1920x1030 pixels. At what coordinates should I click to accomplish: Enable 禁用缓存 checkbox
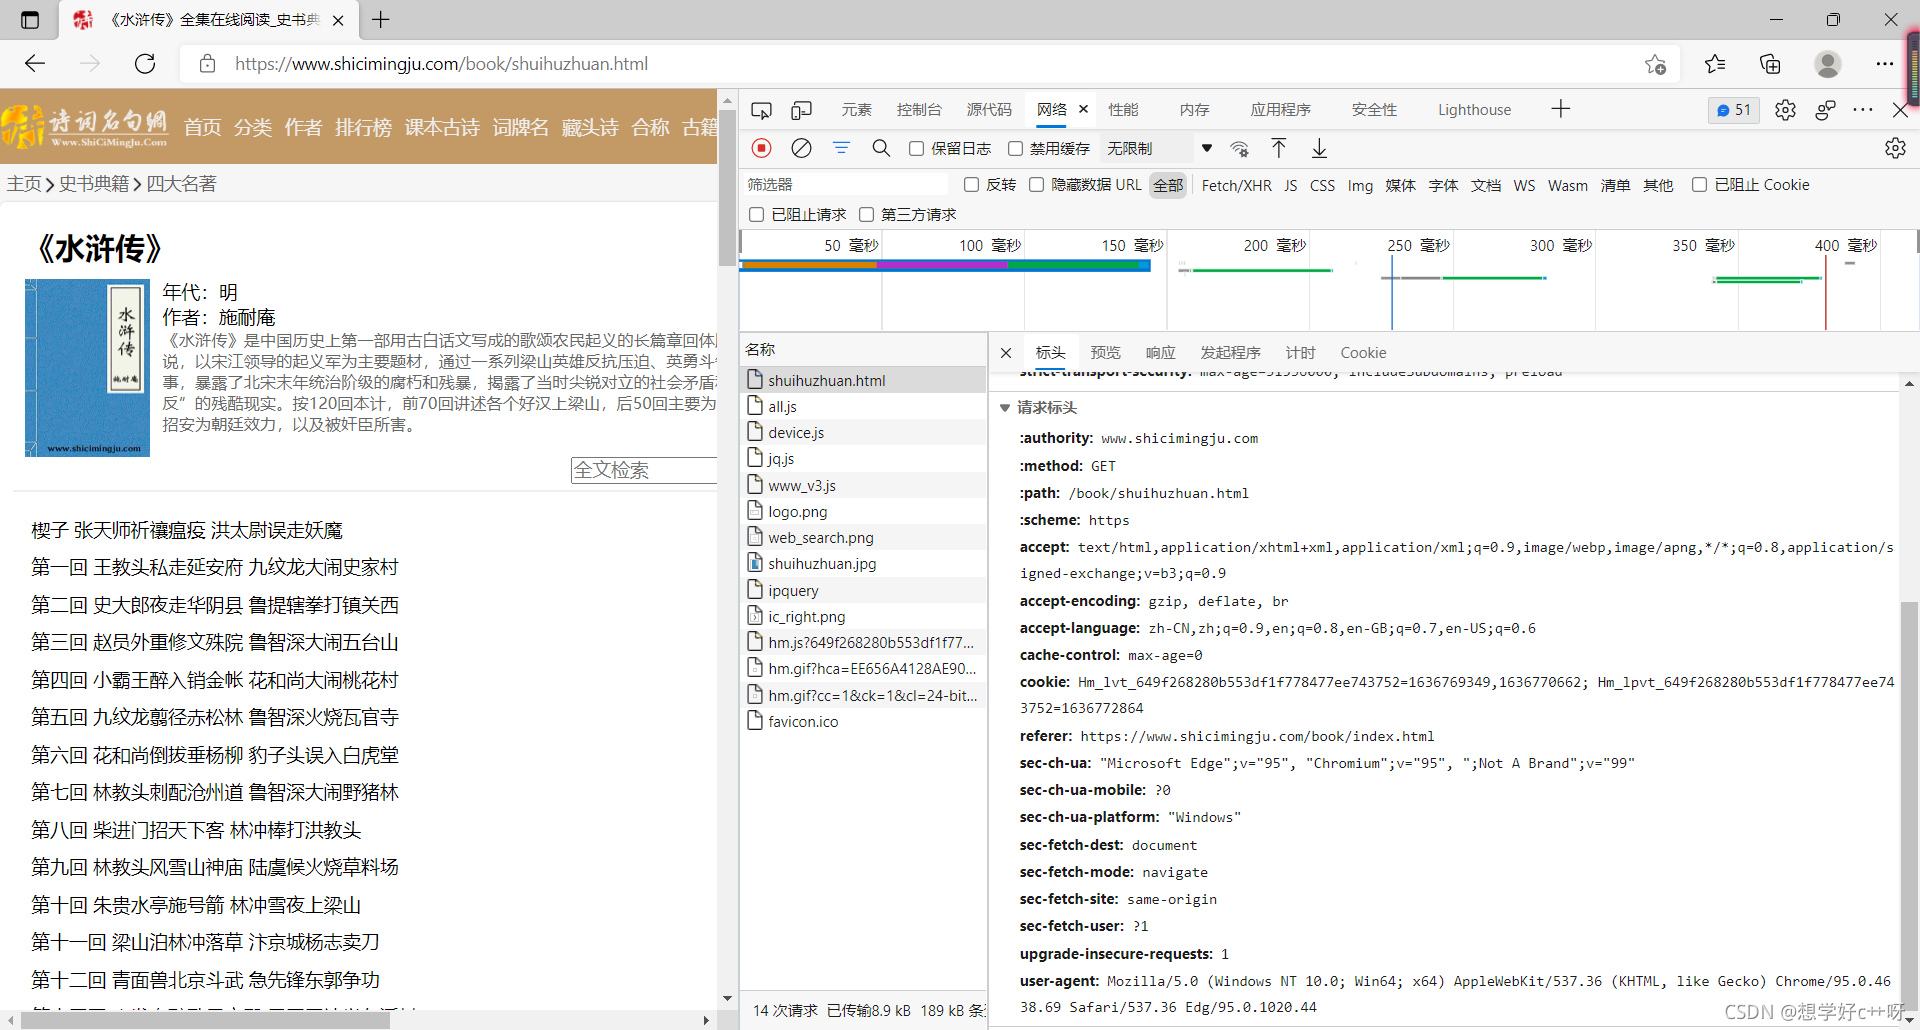click(1015, 148)
